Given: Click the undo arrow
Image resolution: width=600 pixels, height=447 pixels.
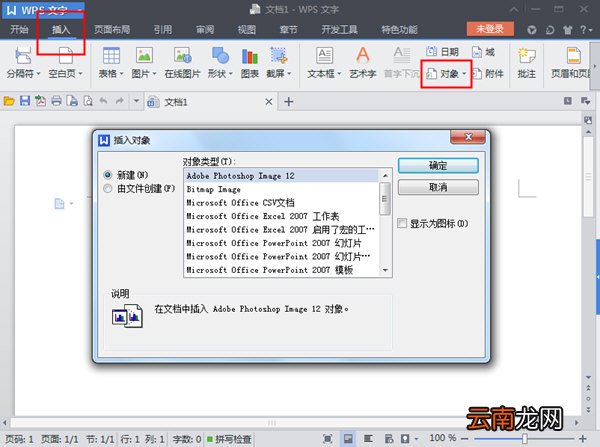Looking at the screenshot, I should [103, 101].
